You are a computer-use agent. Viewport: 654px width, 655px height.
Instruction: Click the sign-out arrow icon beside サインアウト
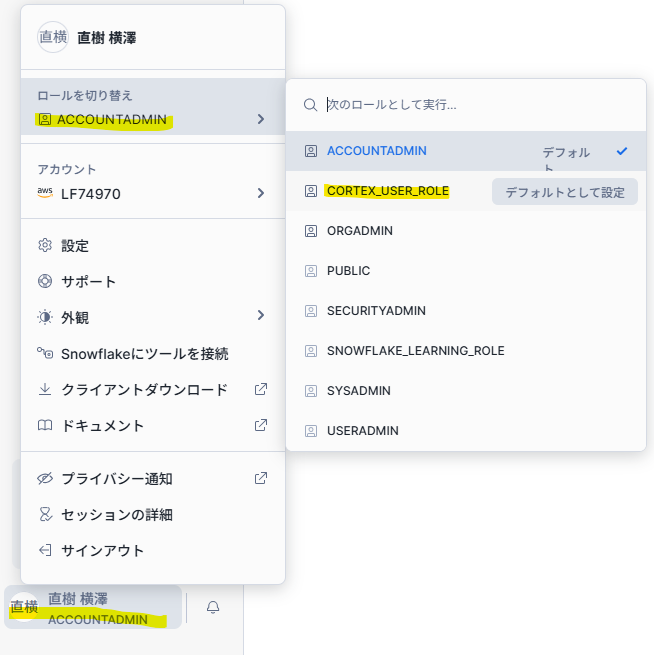pyautogui.click(x=45, y=550)
